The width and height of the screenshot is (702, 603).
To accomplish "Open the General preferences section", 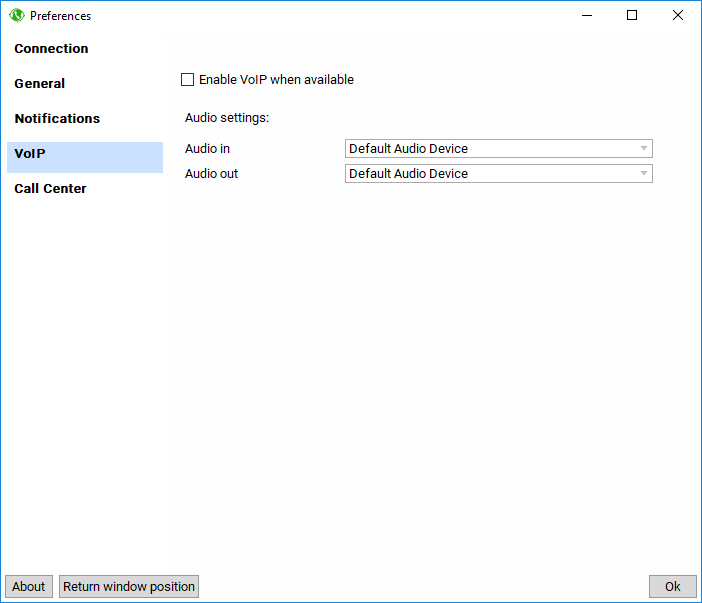I will tap(40, 84).
